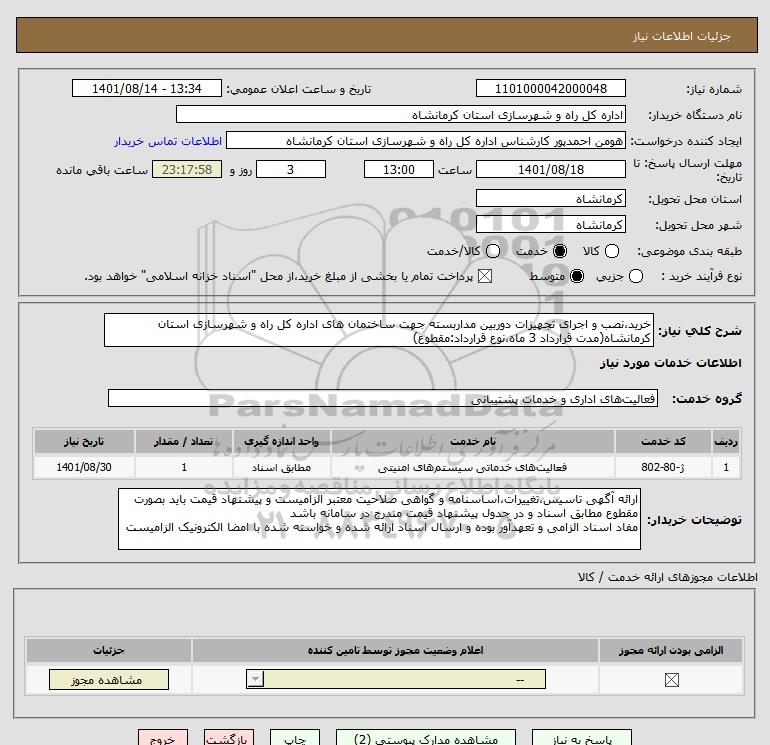Click the کد خدمت column header
770x745 pixels.
pos(663,441)
